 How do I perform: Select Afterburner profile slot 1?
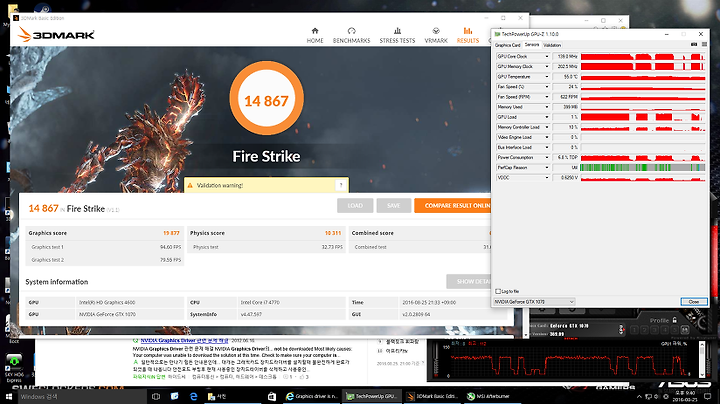634,330
